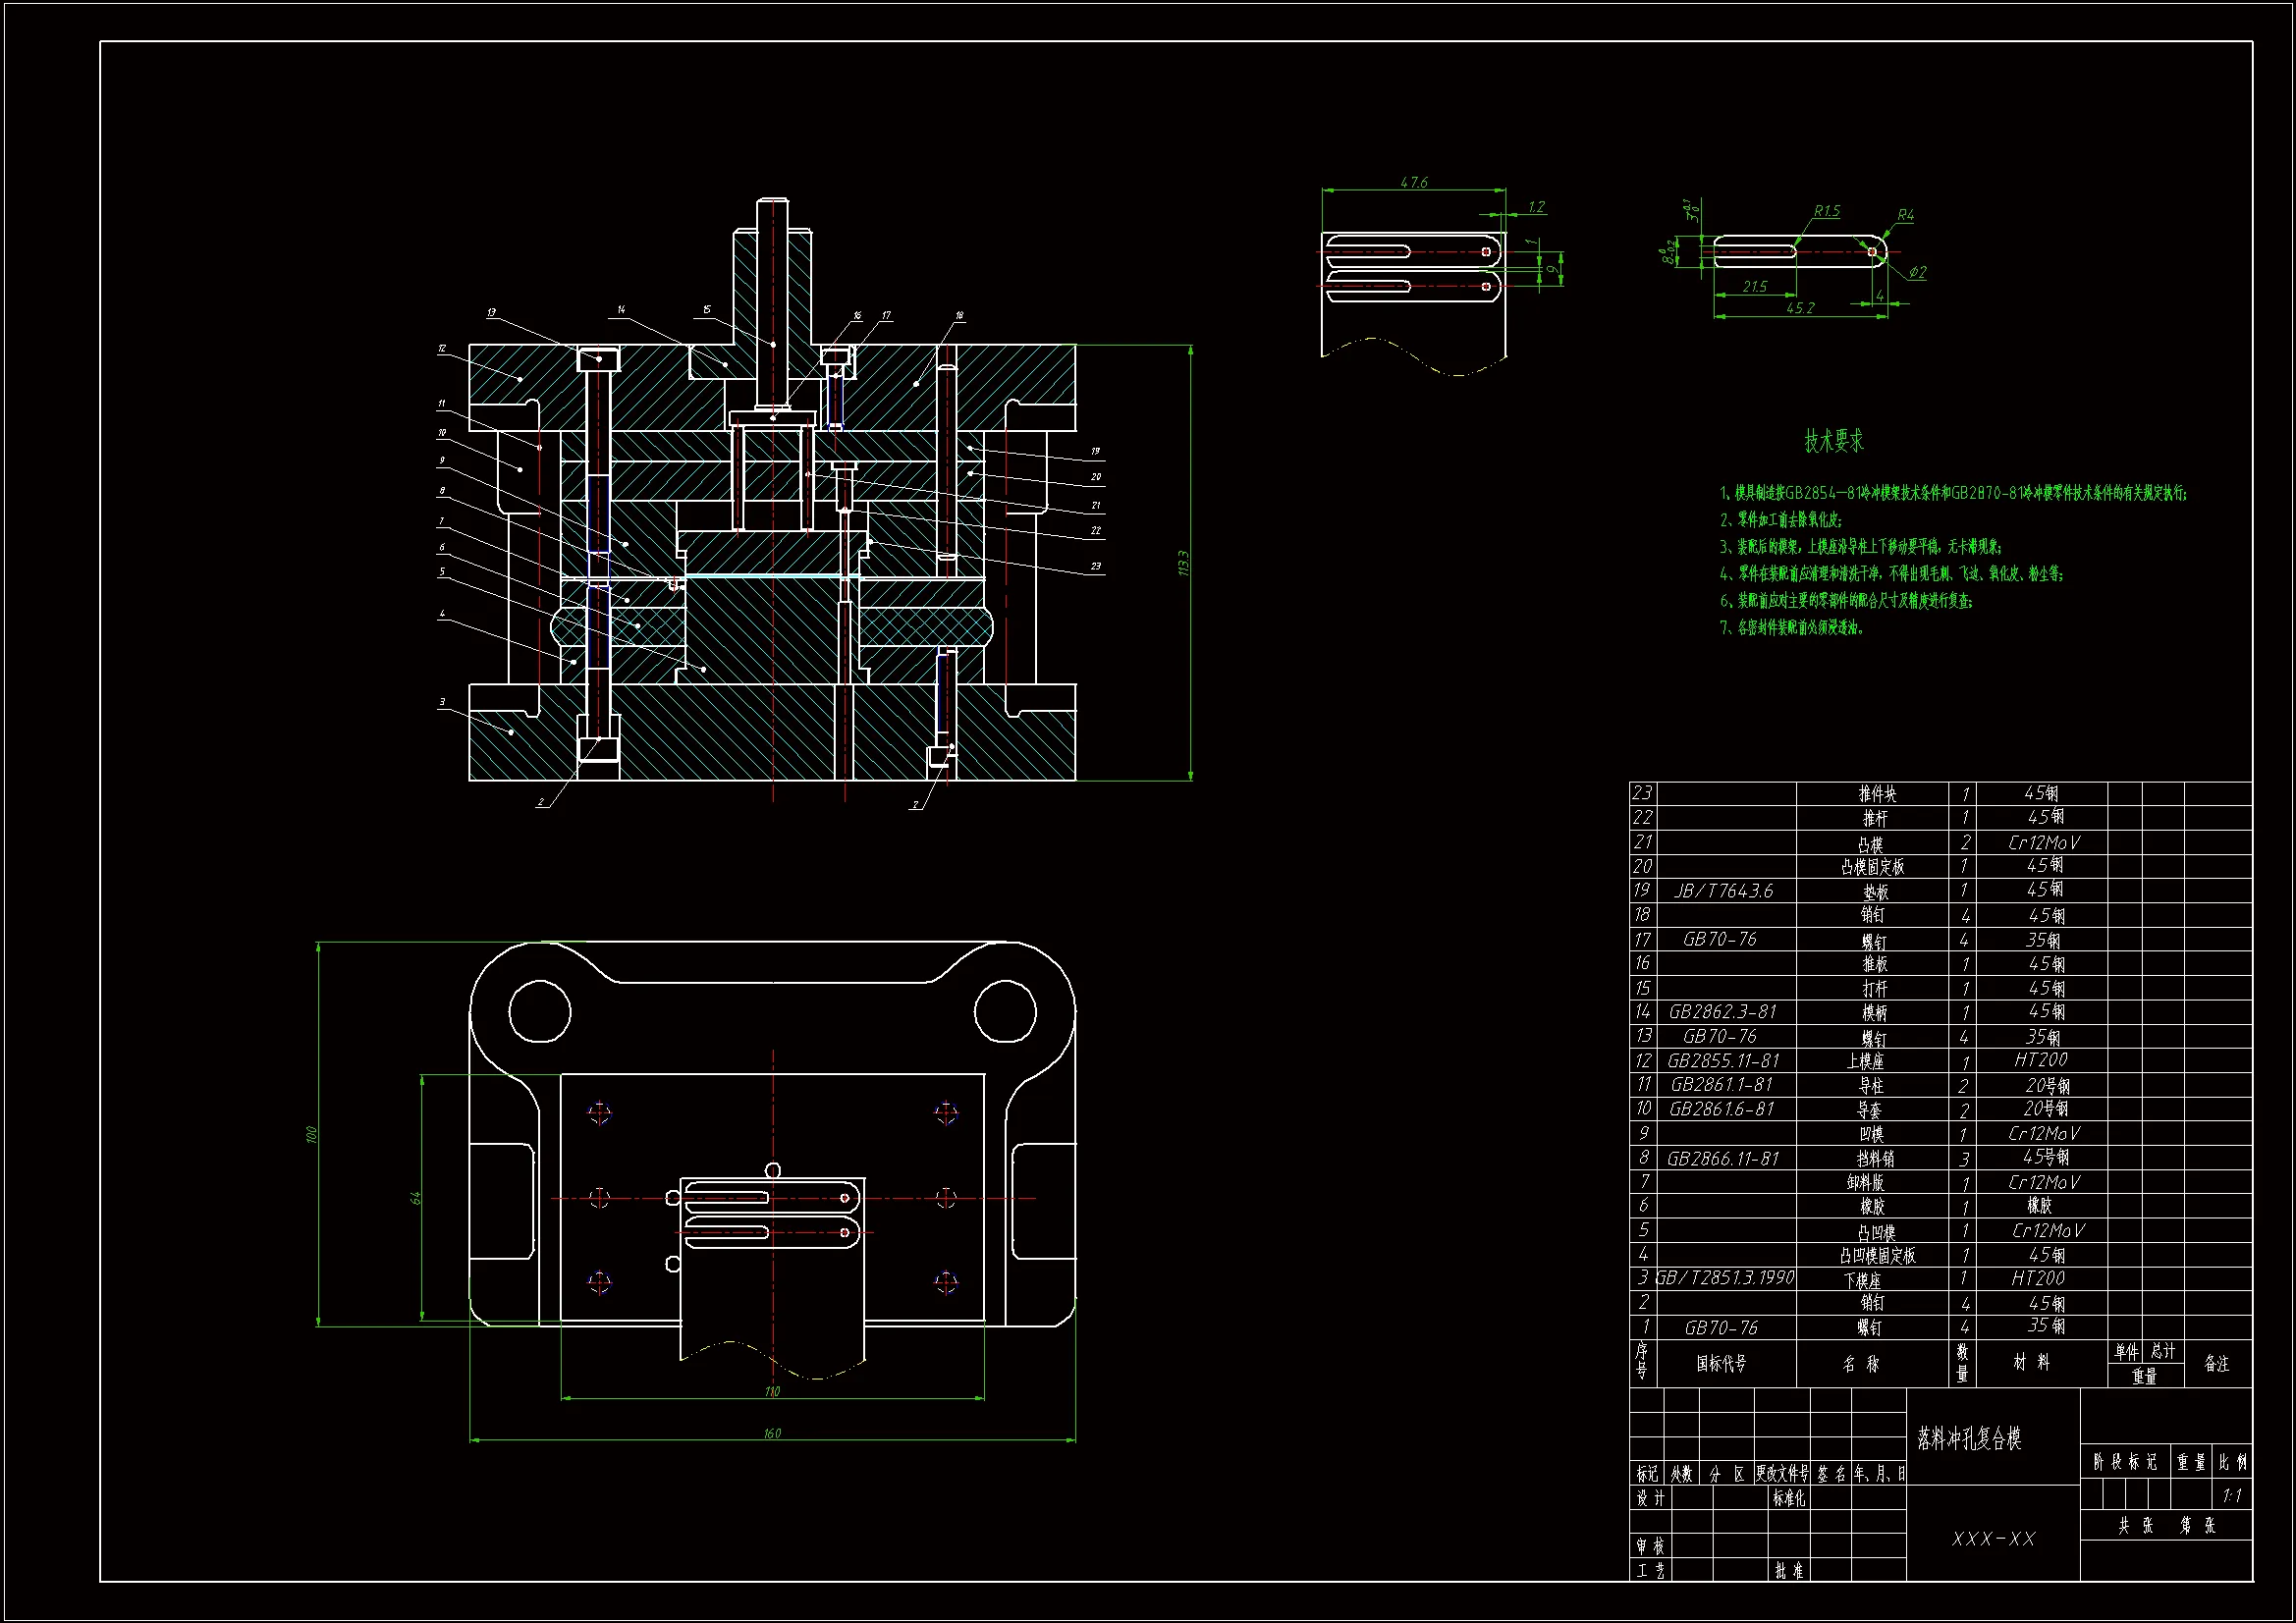Image resolution: width=2296 pixels, height=1623 pixels.
Task: Select the 113.3 height dimension
Action: click(1183, 562)
